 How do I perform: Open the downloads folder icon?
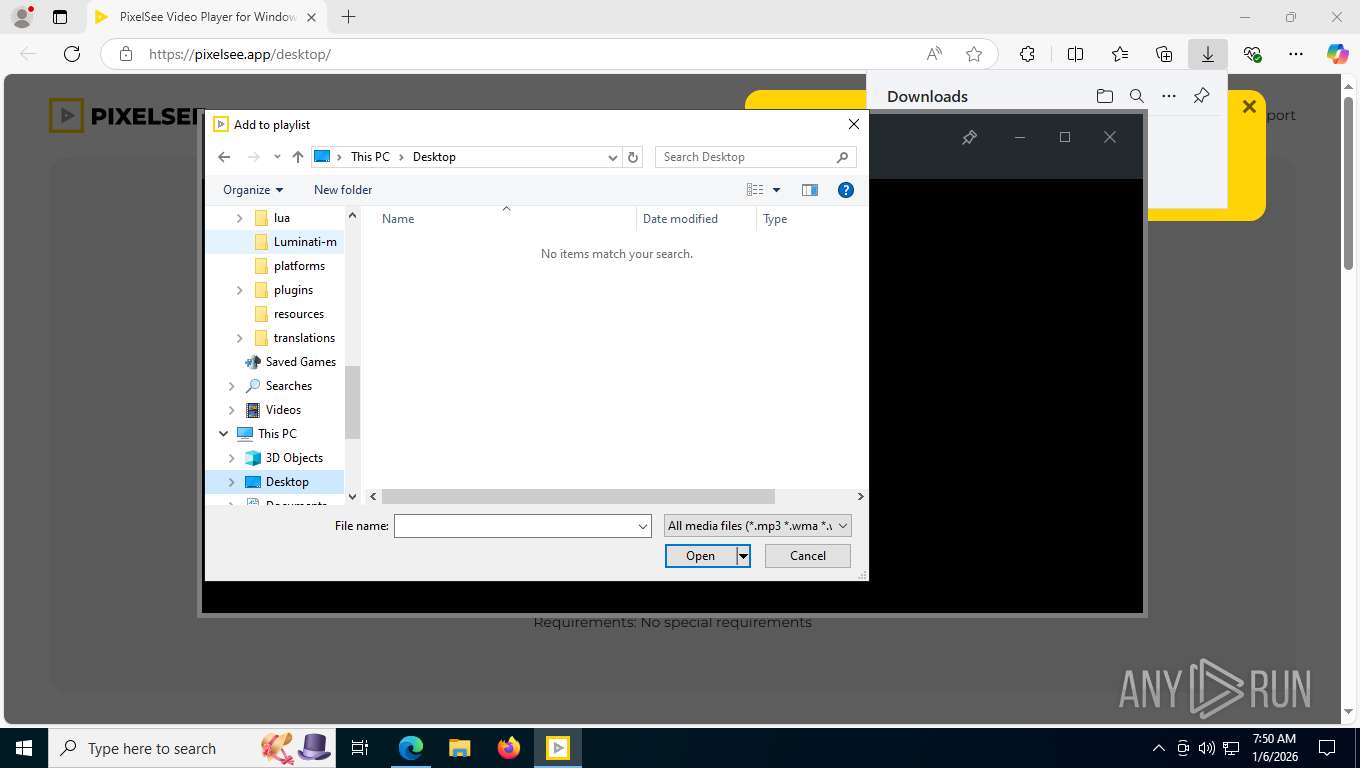[1105, 96]
